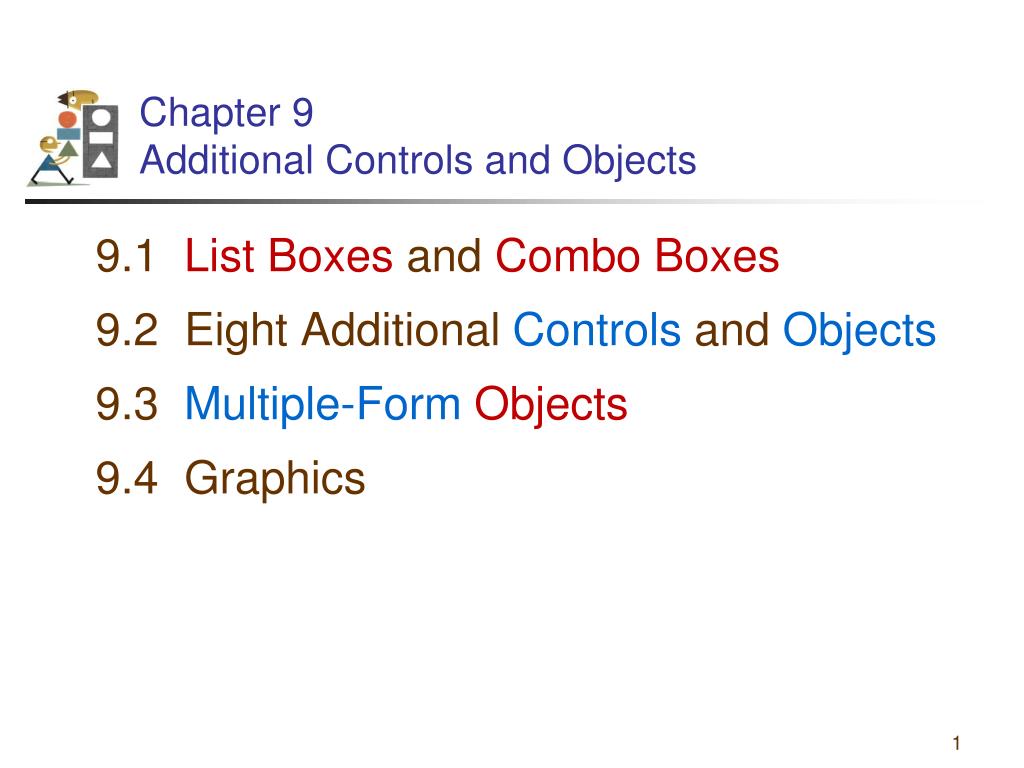The image size is (1024, 768).
Task: Open the red 'List Boxes' link
Action: pos(289,255)
